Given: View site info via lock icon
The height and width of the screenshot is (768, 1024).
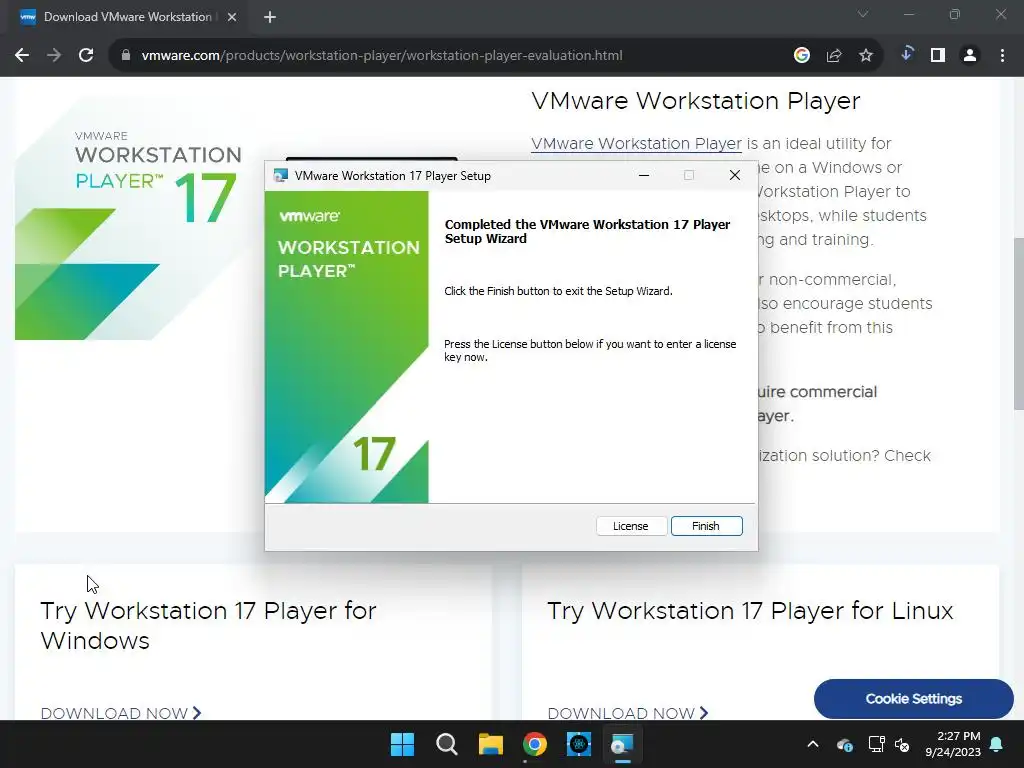Looking at the screenshot, I should (126, 56).
